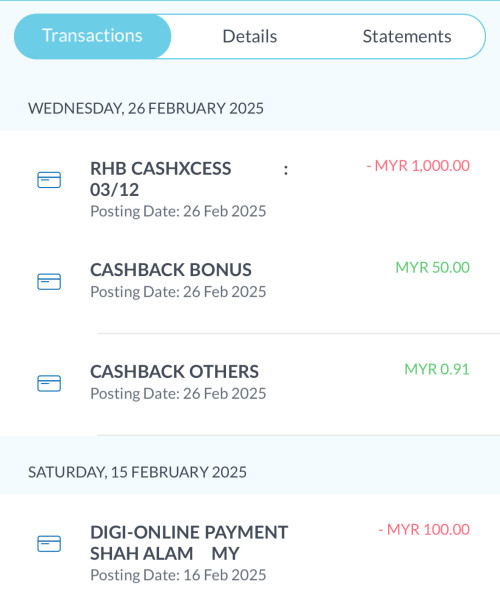Tap posting date under CASHBACK OTHERS
The height and width of the screenshot is (592, 500).
click(x=178, y=394)
